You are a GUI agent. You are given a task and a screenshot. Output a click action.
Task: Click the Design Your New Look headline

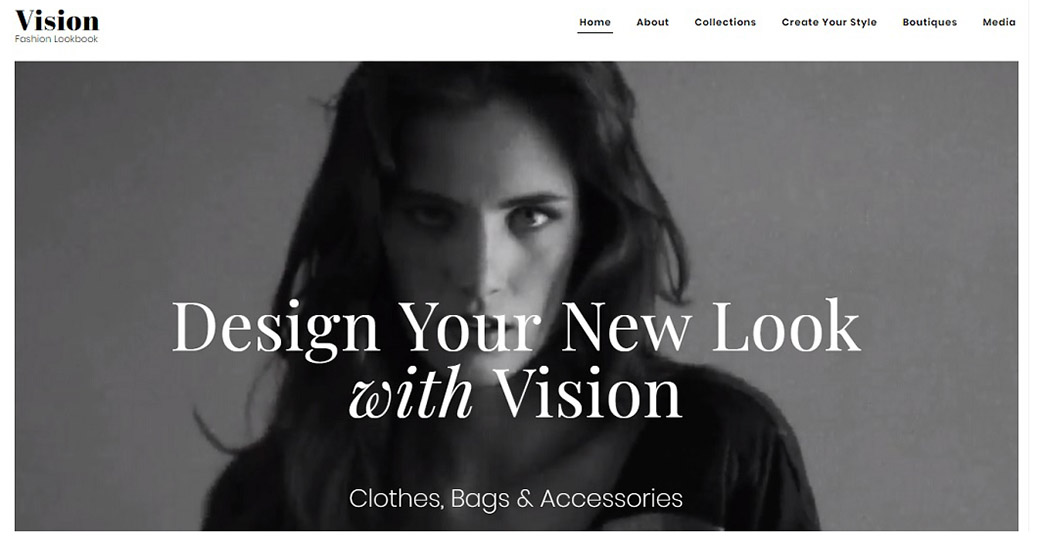(x=516, y=326)
